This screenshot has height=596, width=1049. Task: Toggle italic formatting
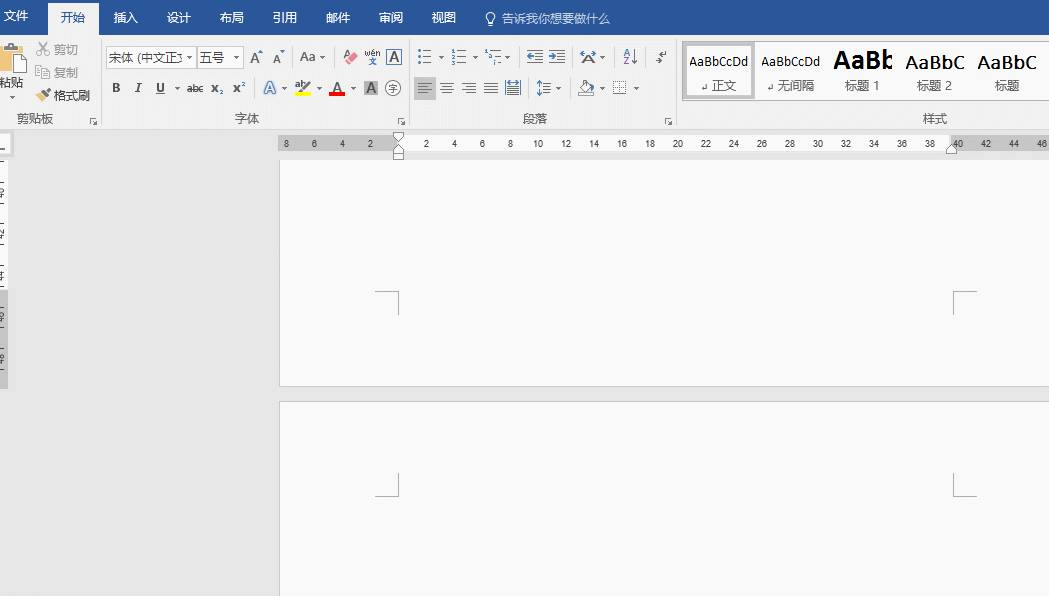pos(138,88)
